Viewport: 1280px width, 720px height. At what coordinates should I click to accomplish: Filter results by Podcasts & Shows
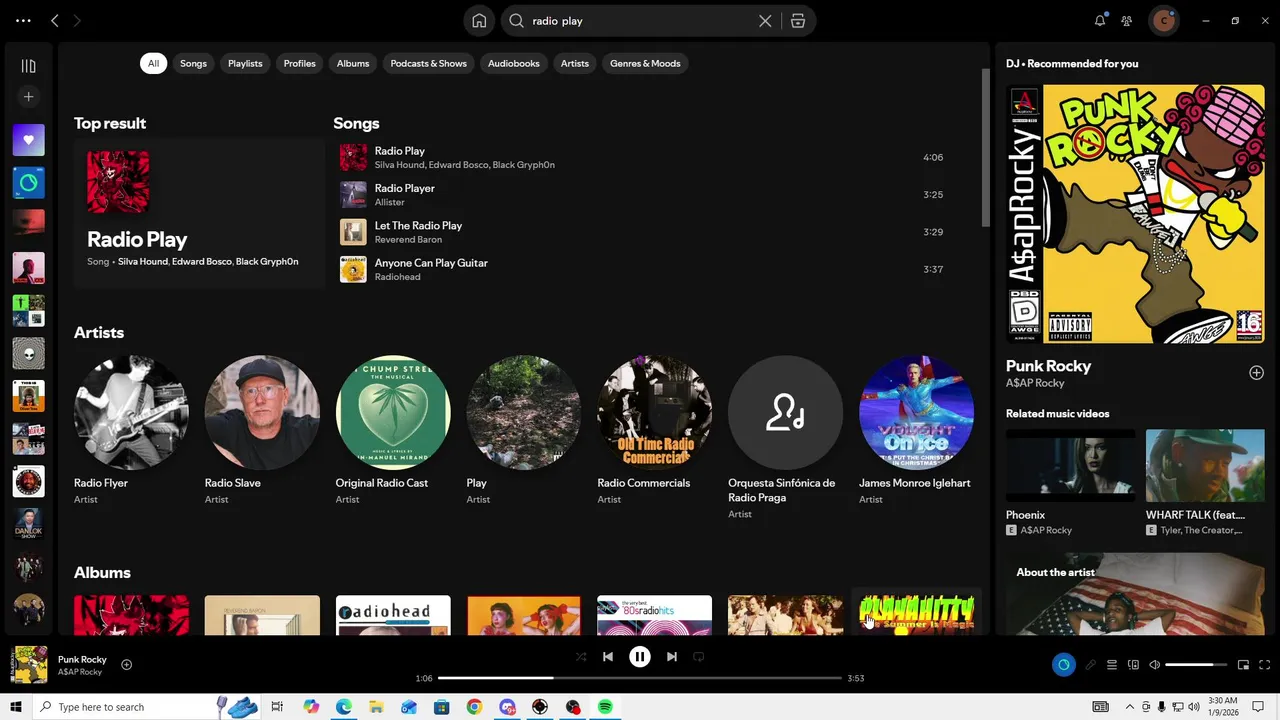point(428,63)
